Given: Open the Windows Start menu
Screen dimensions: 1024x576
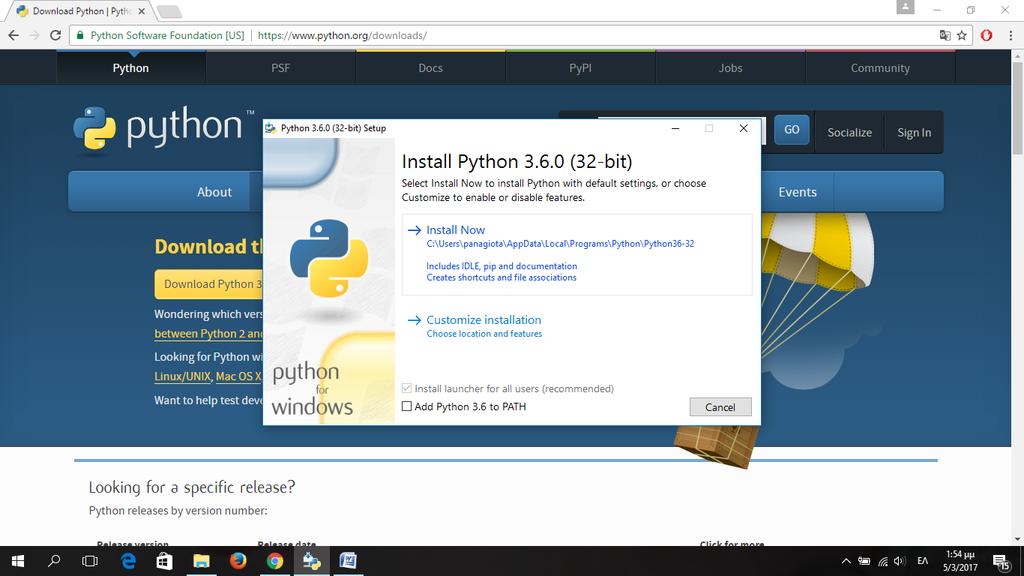Looking at the screenshot, I should point(18,561).
